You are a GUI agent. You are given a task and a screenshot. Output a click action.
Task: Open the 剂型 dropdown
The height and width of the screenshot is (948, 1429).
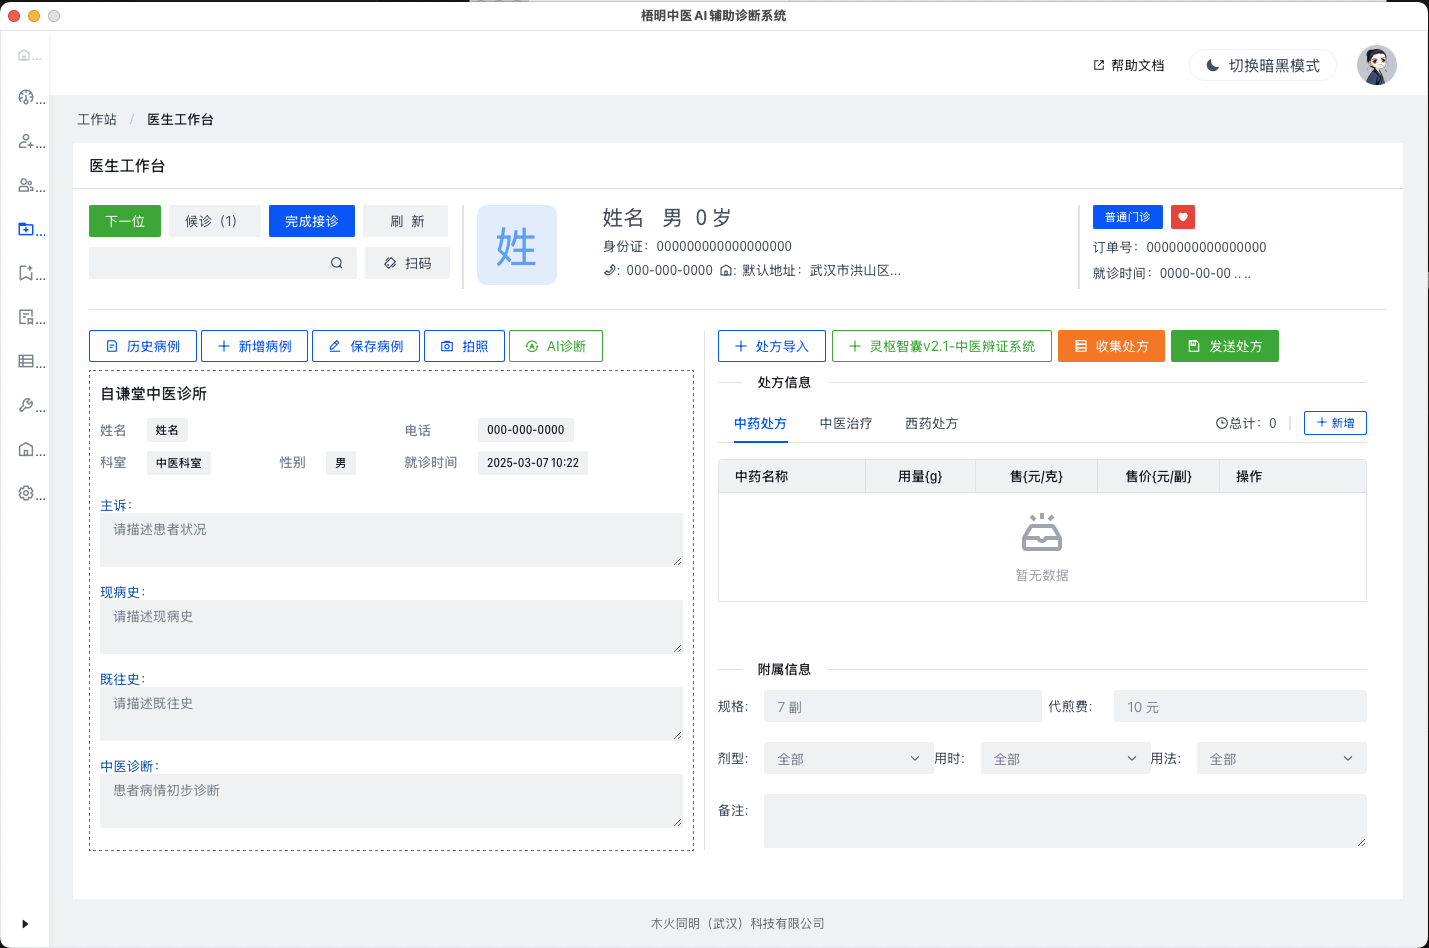tap(847, 759)
